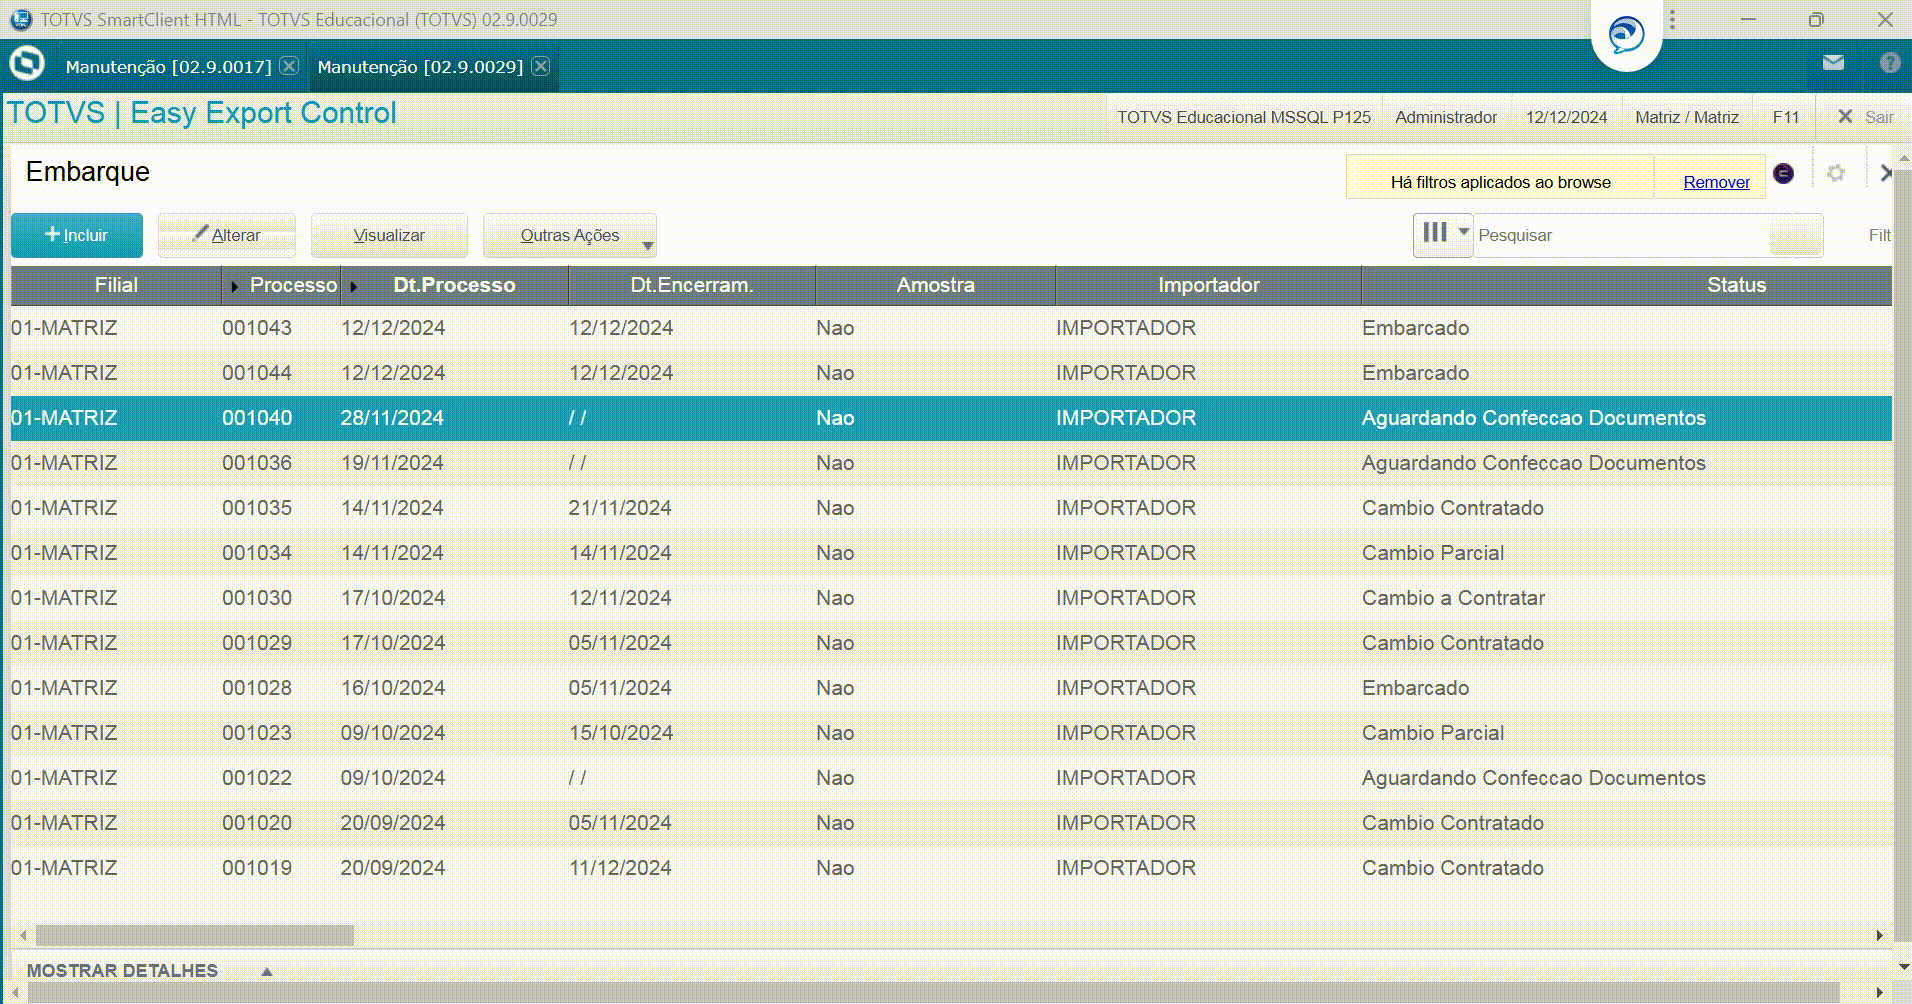Click the F11 label in header bar

pyautogui.click(x=1786, y=117)
